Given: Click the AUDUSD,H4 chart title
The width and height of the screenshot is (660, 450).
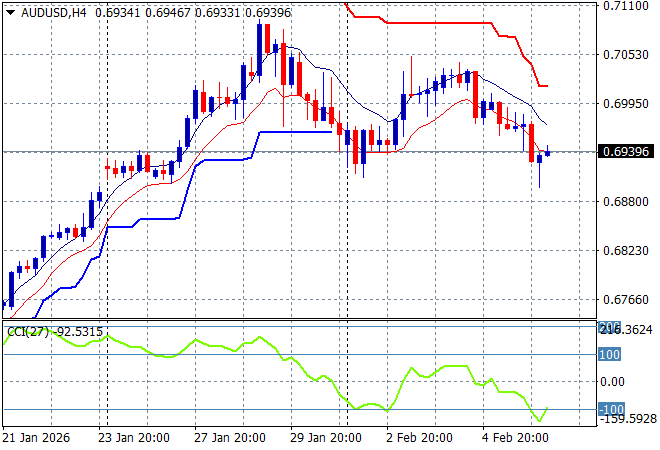Looking at the screenshot, I should [x=54, y=13].
